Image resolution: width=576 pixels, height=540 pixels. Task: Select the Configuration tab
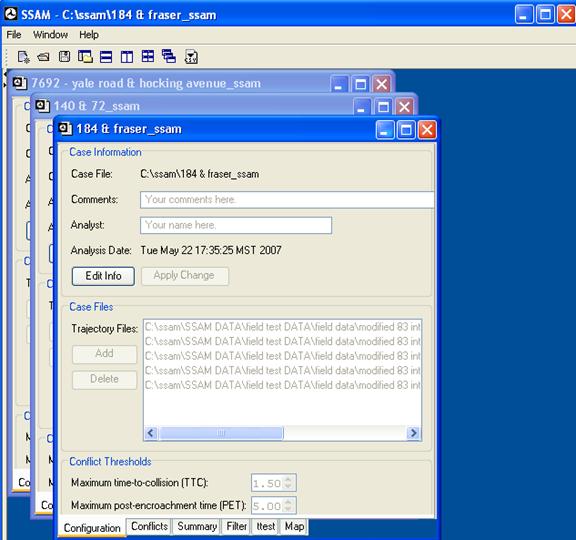coord(92,528)
